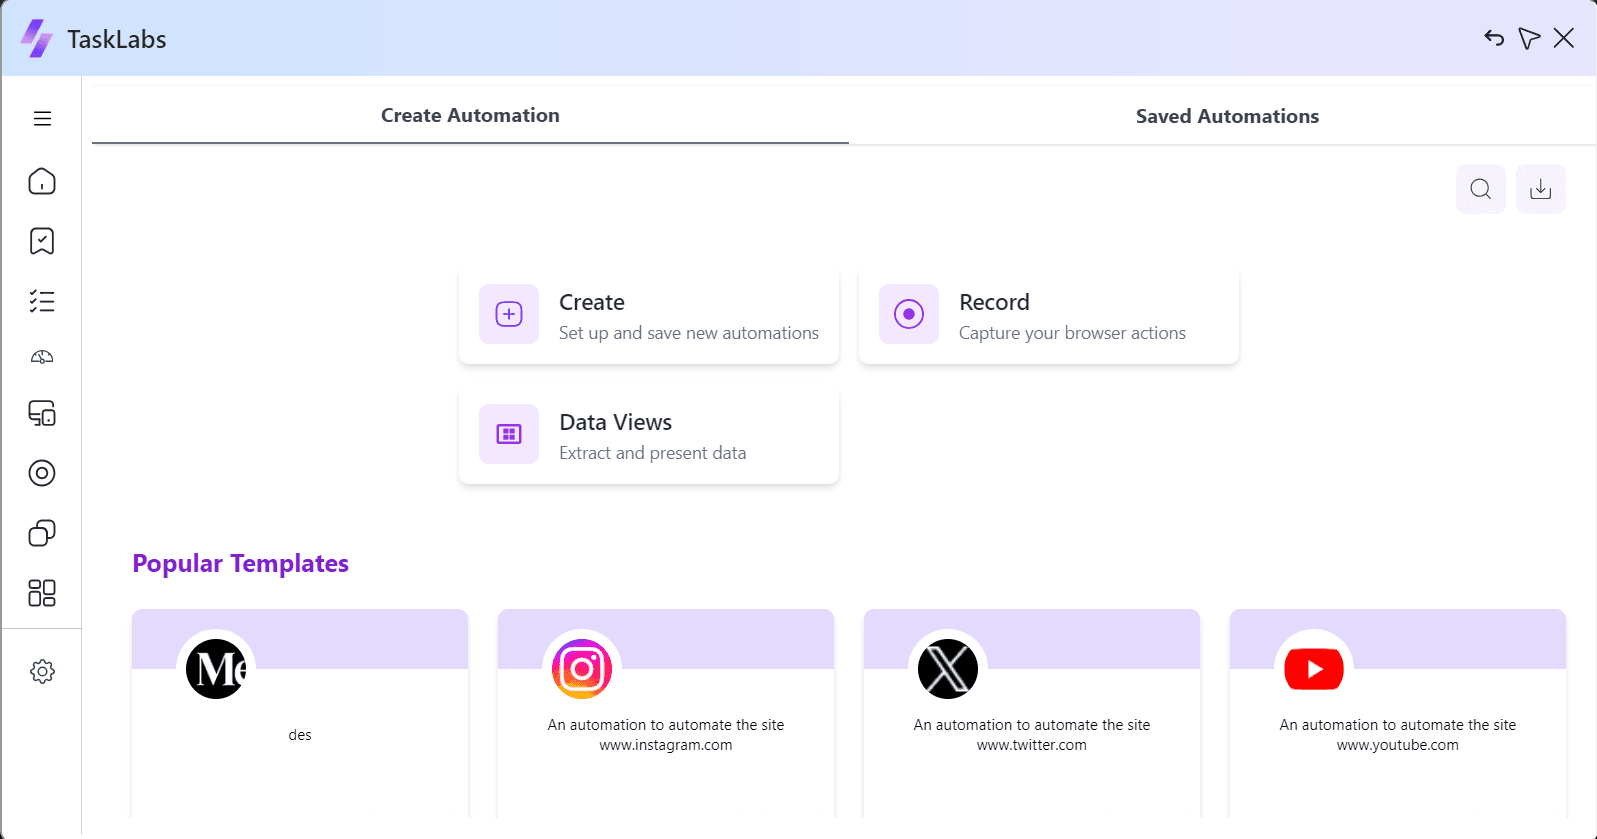
Task: Switch to Create Automation tab
Action: click(470, 115)
